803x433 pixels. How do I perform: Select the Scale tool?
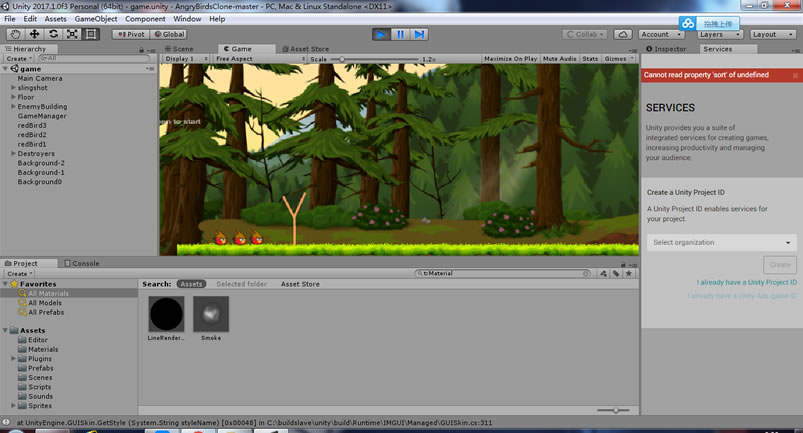72,34
